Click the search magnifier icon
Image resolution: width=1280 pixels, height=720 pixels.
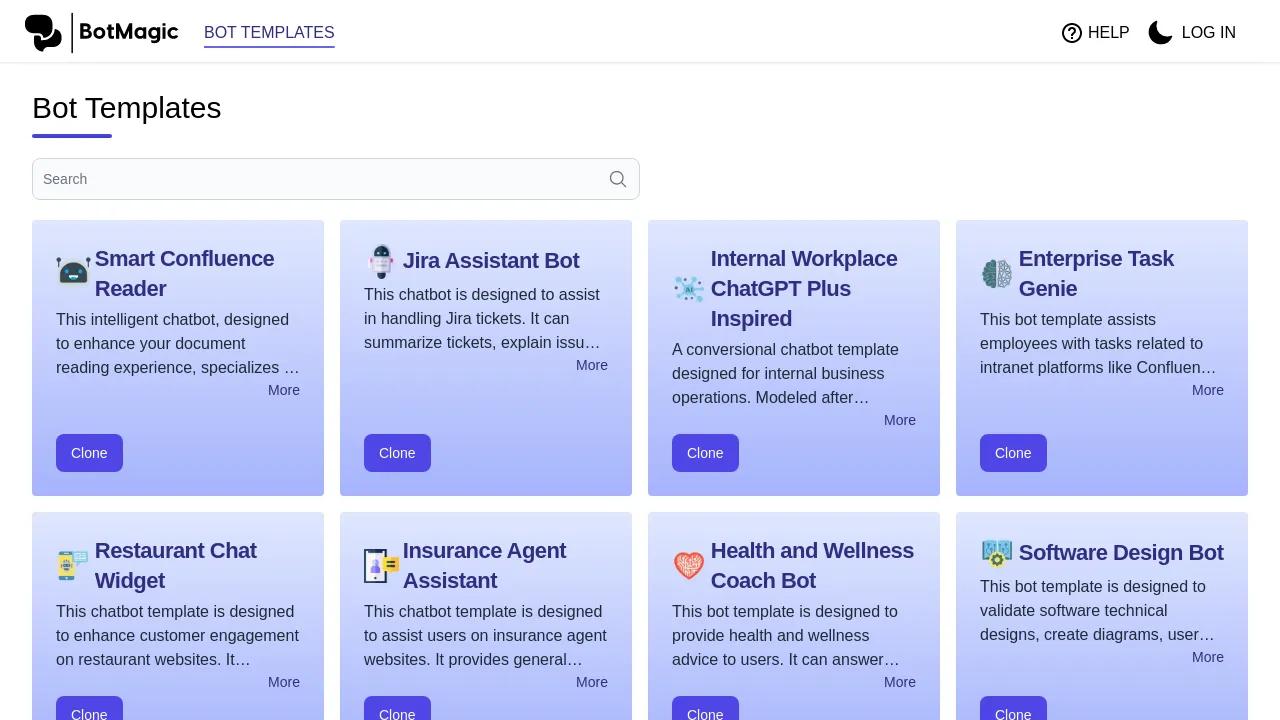click(x=618, y=179)
